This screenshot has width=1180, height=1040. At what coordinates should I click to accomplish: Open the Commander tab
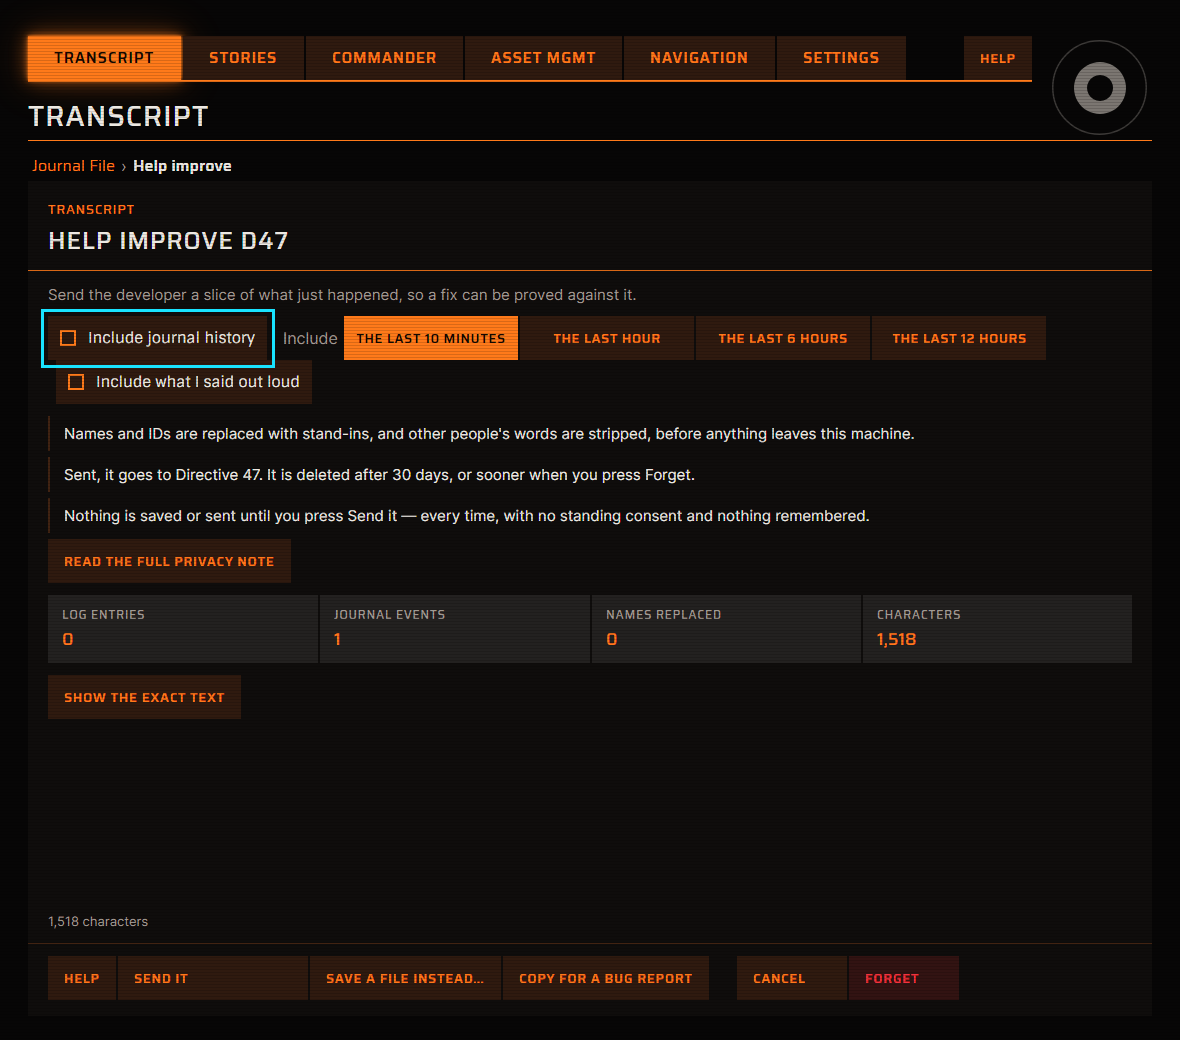(384, 58)
